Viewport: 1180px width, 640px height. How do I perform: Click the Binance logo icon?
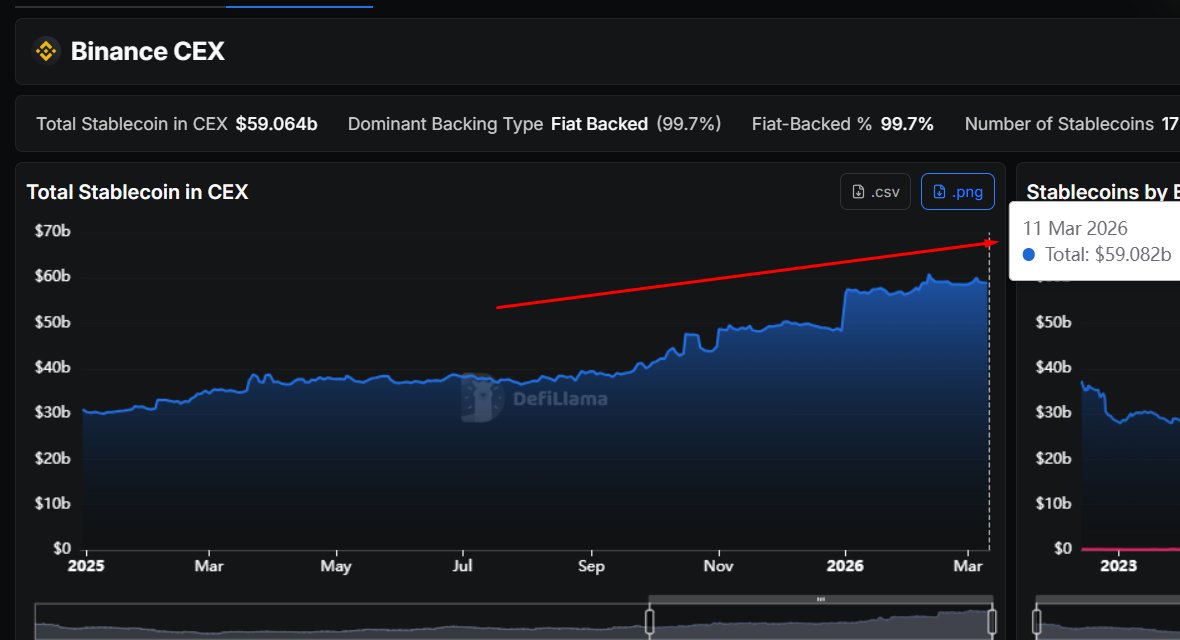tap(46, 51)
